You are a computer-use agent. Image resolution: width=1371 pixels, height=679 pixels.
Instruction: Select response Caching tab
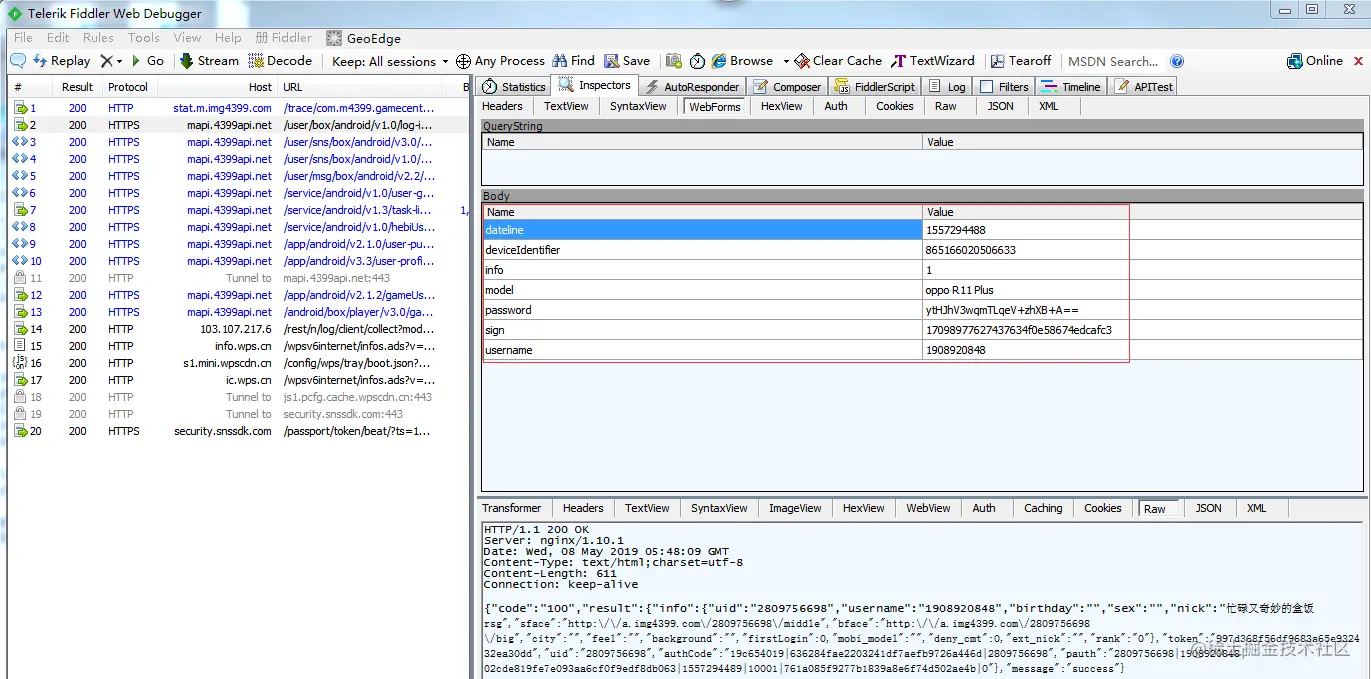coord(1043,508)
